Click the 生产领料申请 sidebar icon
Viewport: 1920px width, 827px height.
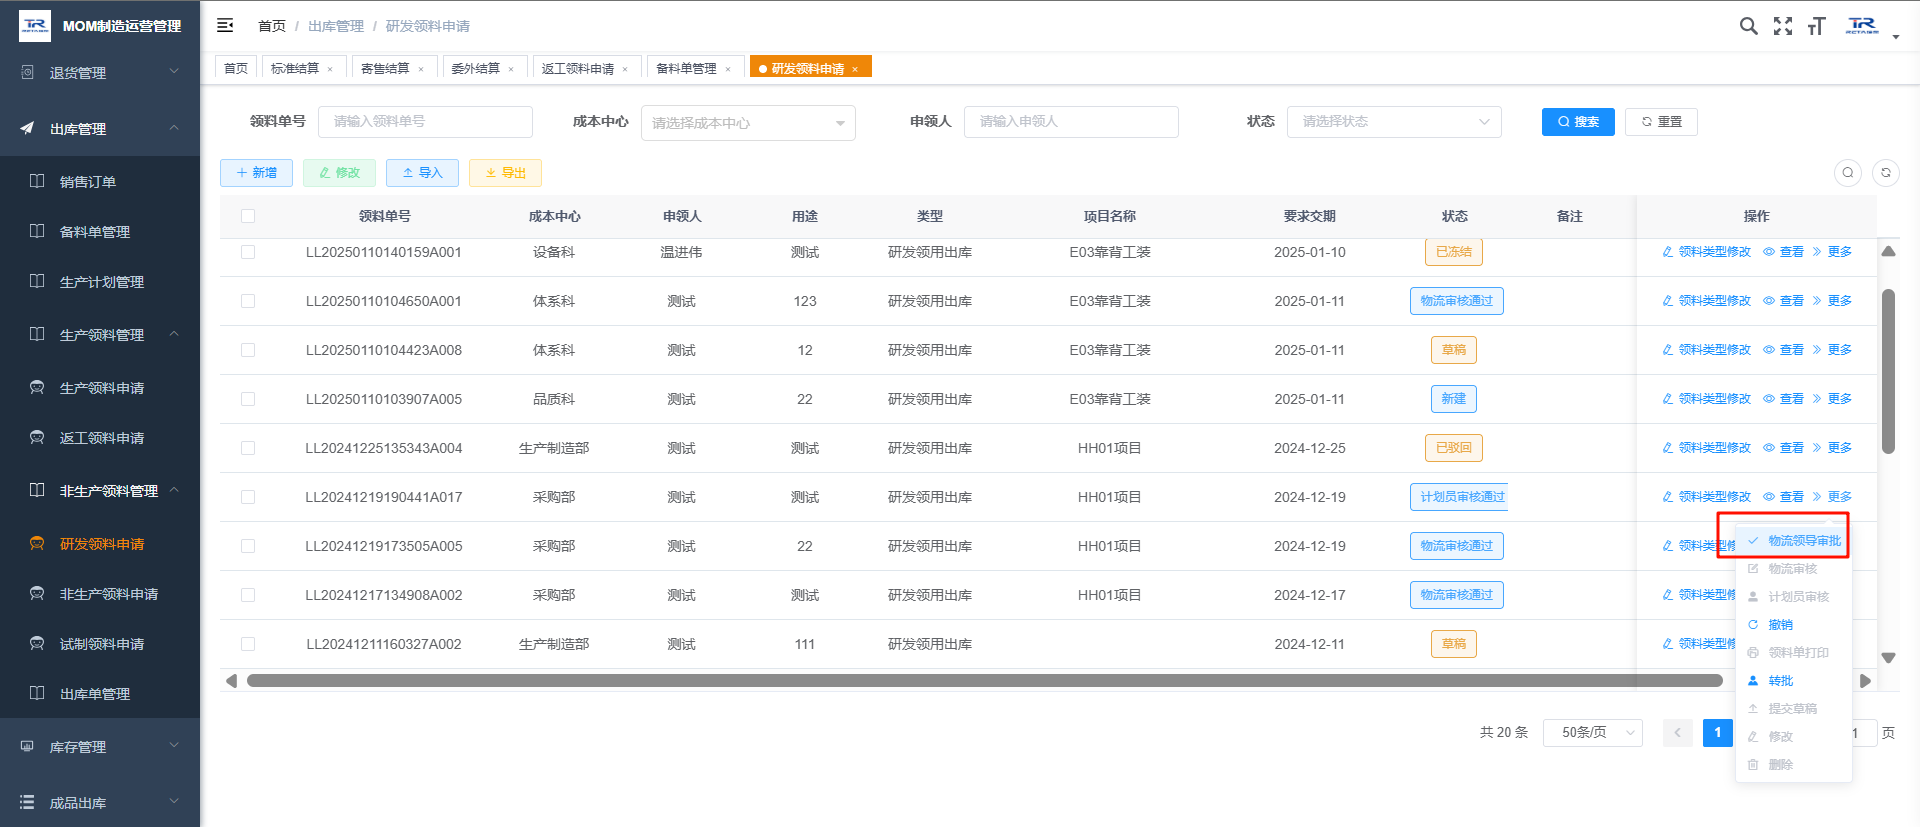37,387
